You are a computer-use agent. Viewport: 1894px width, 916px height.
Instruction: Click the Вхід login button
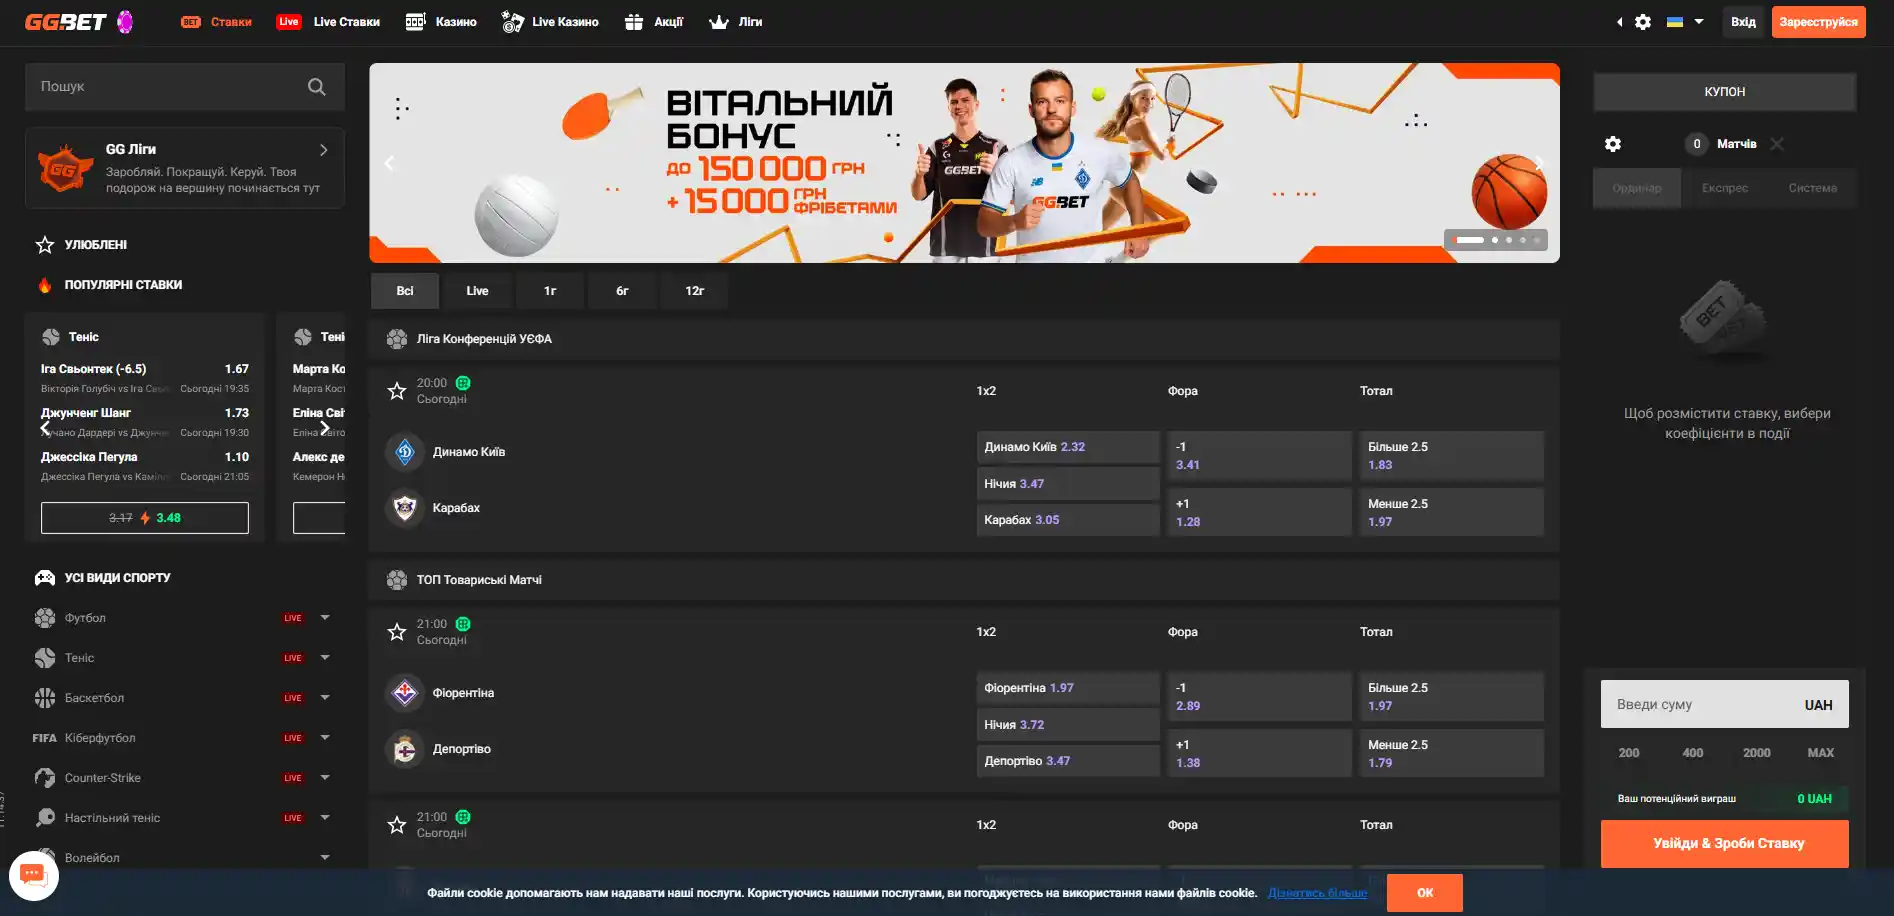point(1743,22)
